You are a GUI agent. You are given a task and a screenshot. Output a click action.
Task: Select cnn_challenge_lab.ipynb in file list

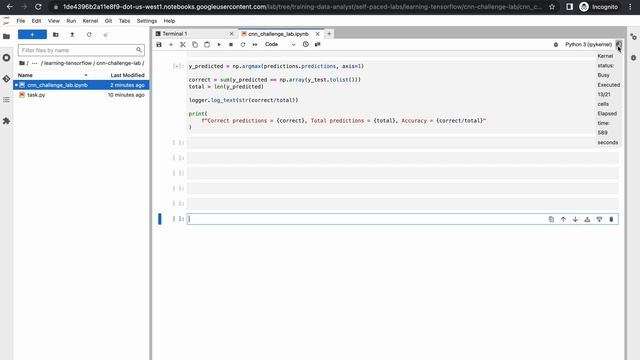click(x=81, y=85)
